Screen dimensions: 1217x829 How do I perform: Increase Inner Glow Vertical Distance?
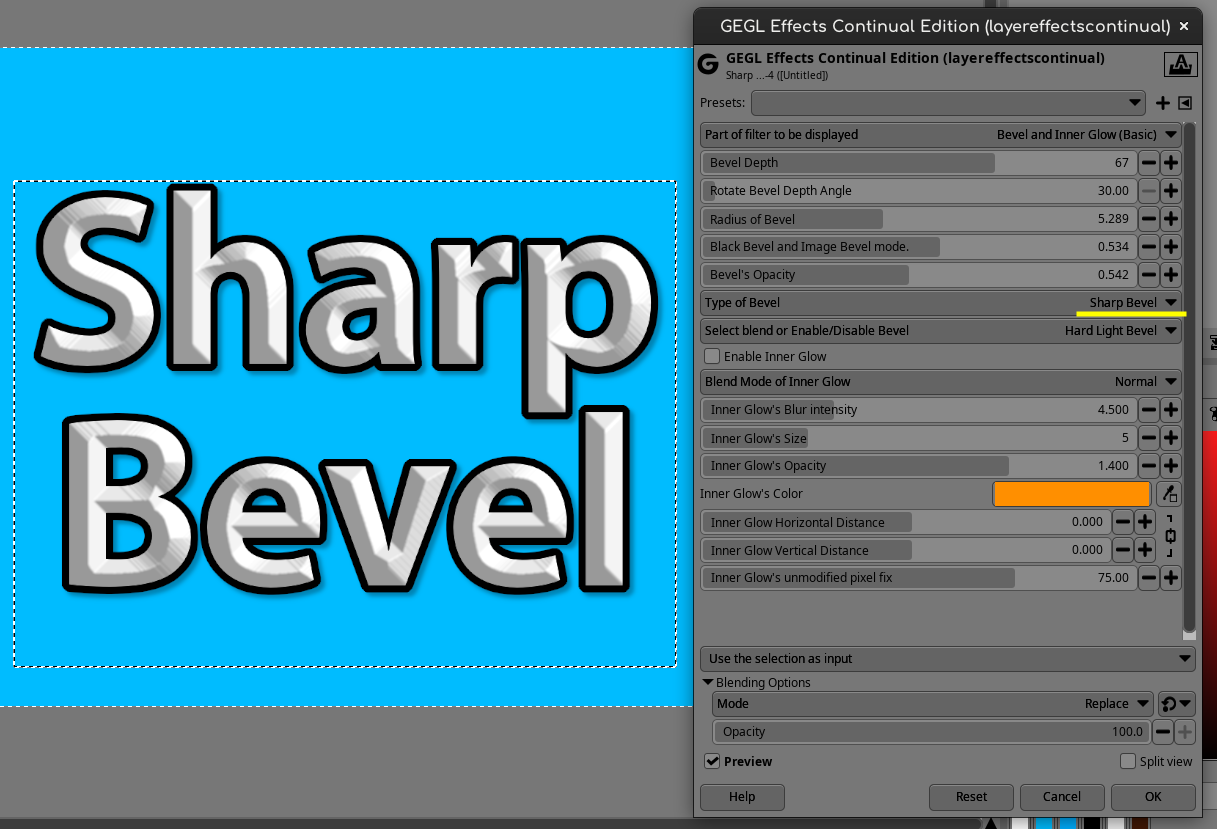point(1145,550)
